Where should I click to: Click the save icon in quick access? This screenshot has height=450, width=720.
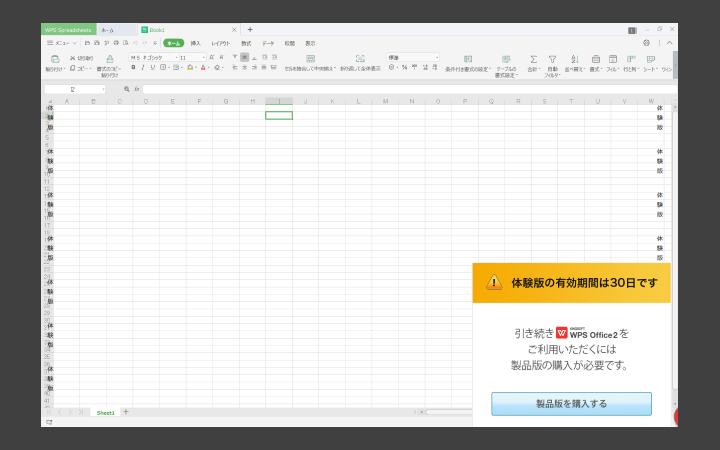[97, 43]
